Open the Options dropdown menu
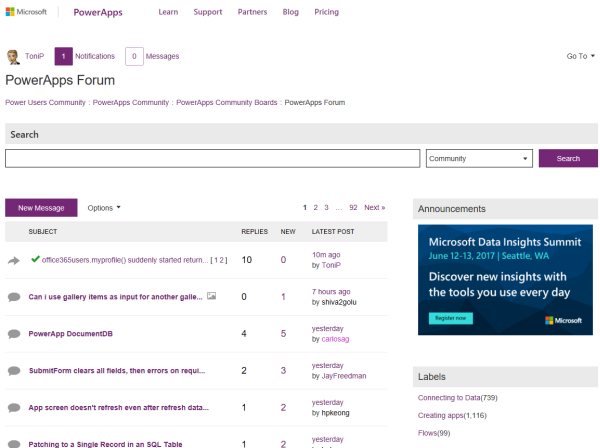600x448 pixels. [x=104, y=208]
